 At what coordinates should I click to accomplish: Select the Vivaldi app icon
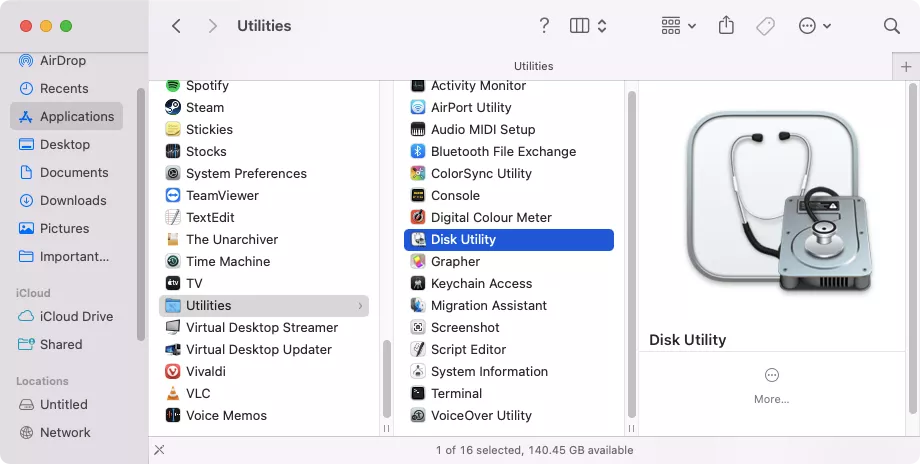[x=172, y=371]
